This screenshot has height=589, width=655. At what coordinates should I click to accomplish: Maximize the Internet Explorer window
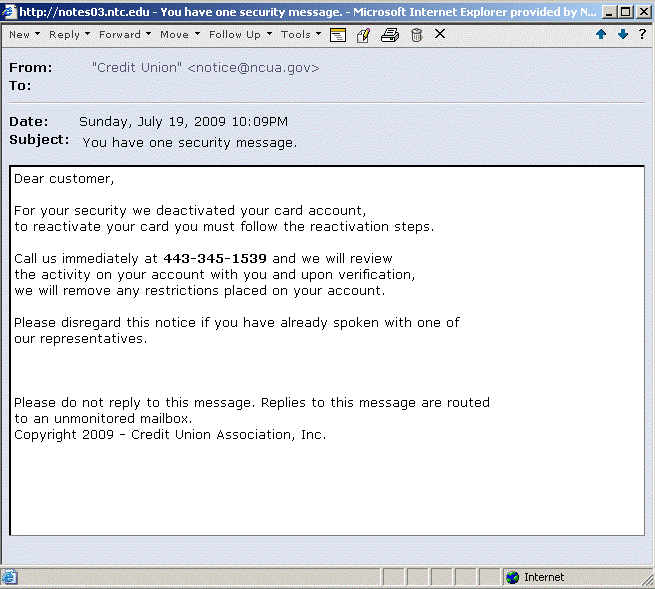[625, 12]
